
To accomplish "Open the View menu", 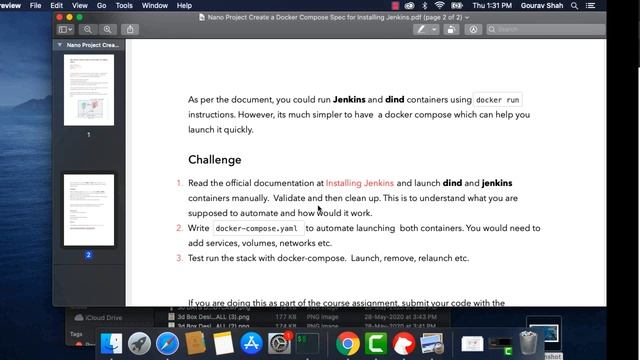I will coord(80,6).
